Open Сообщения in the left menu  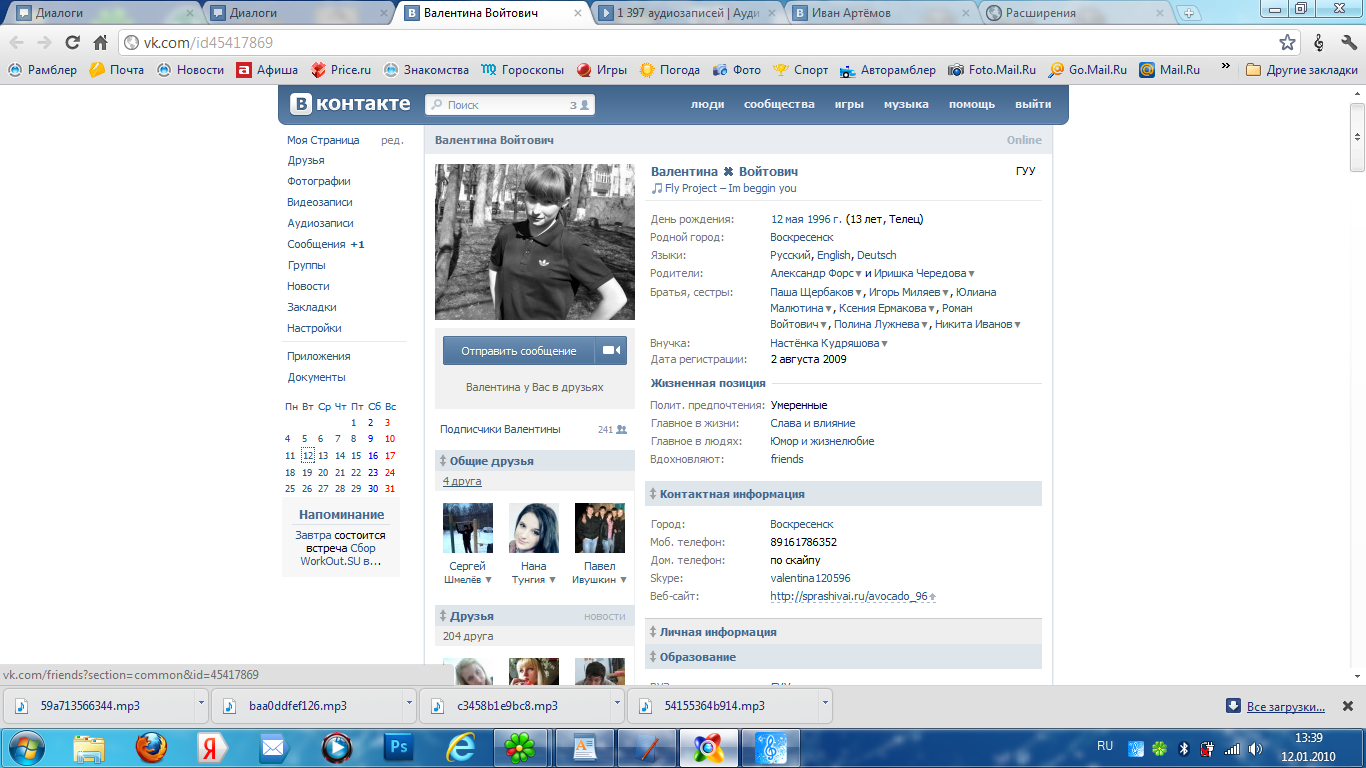[316, 244]
